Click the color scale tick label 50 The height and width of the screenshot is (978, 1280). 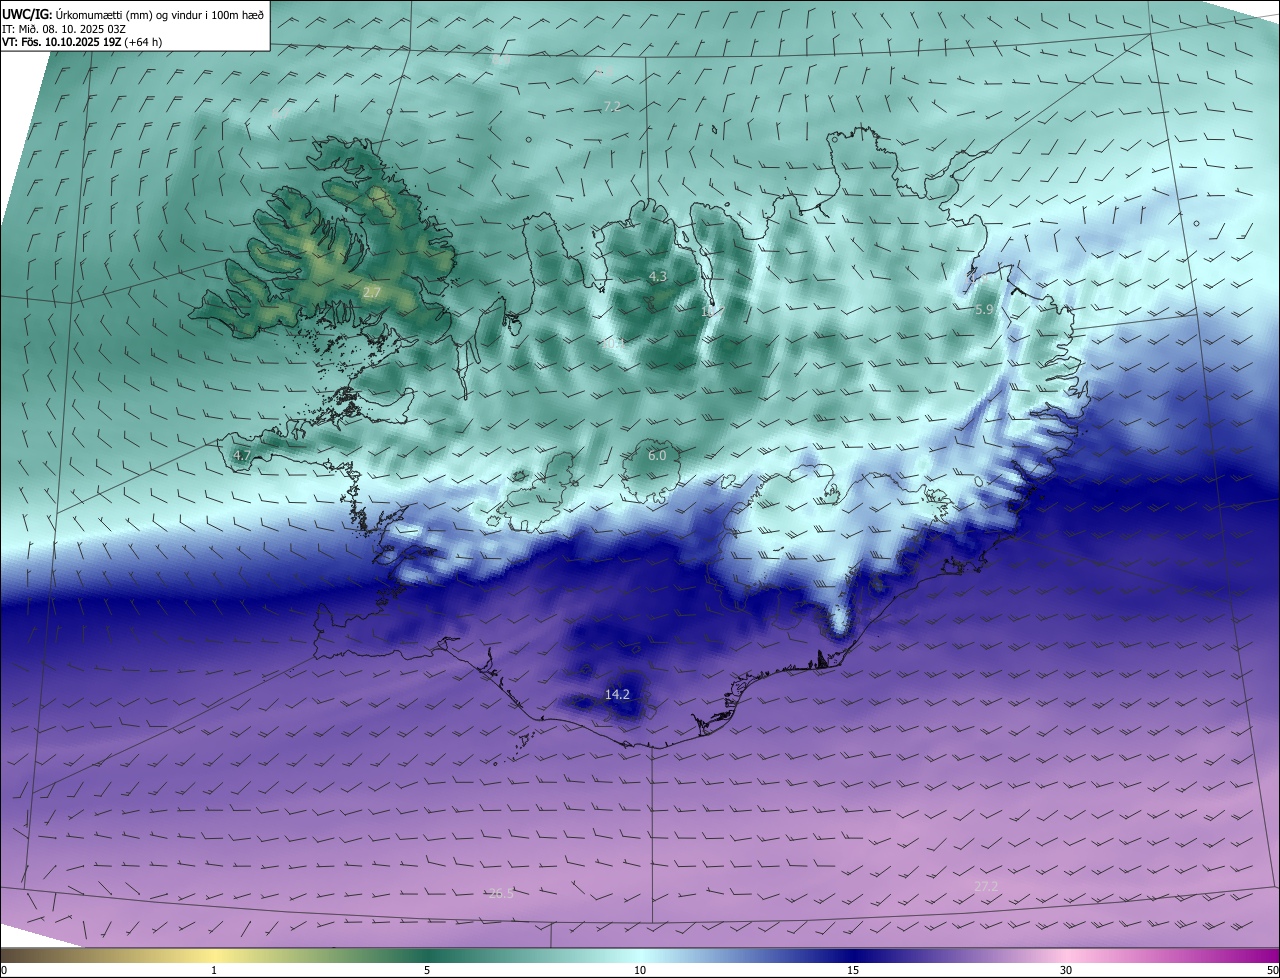(1271, 970)
